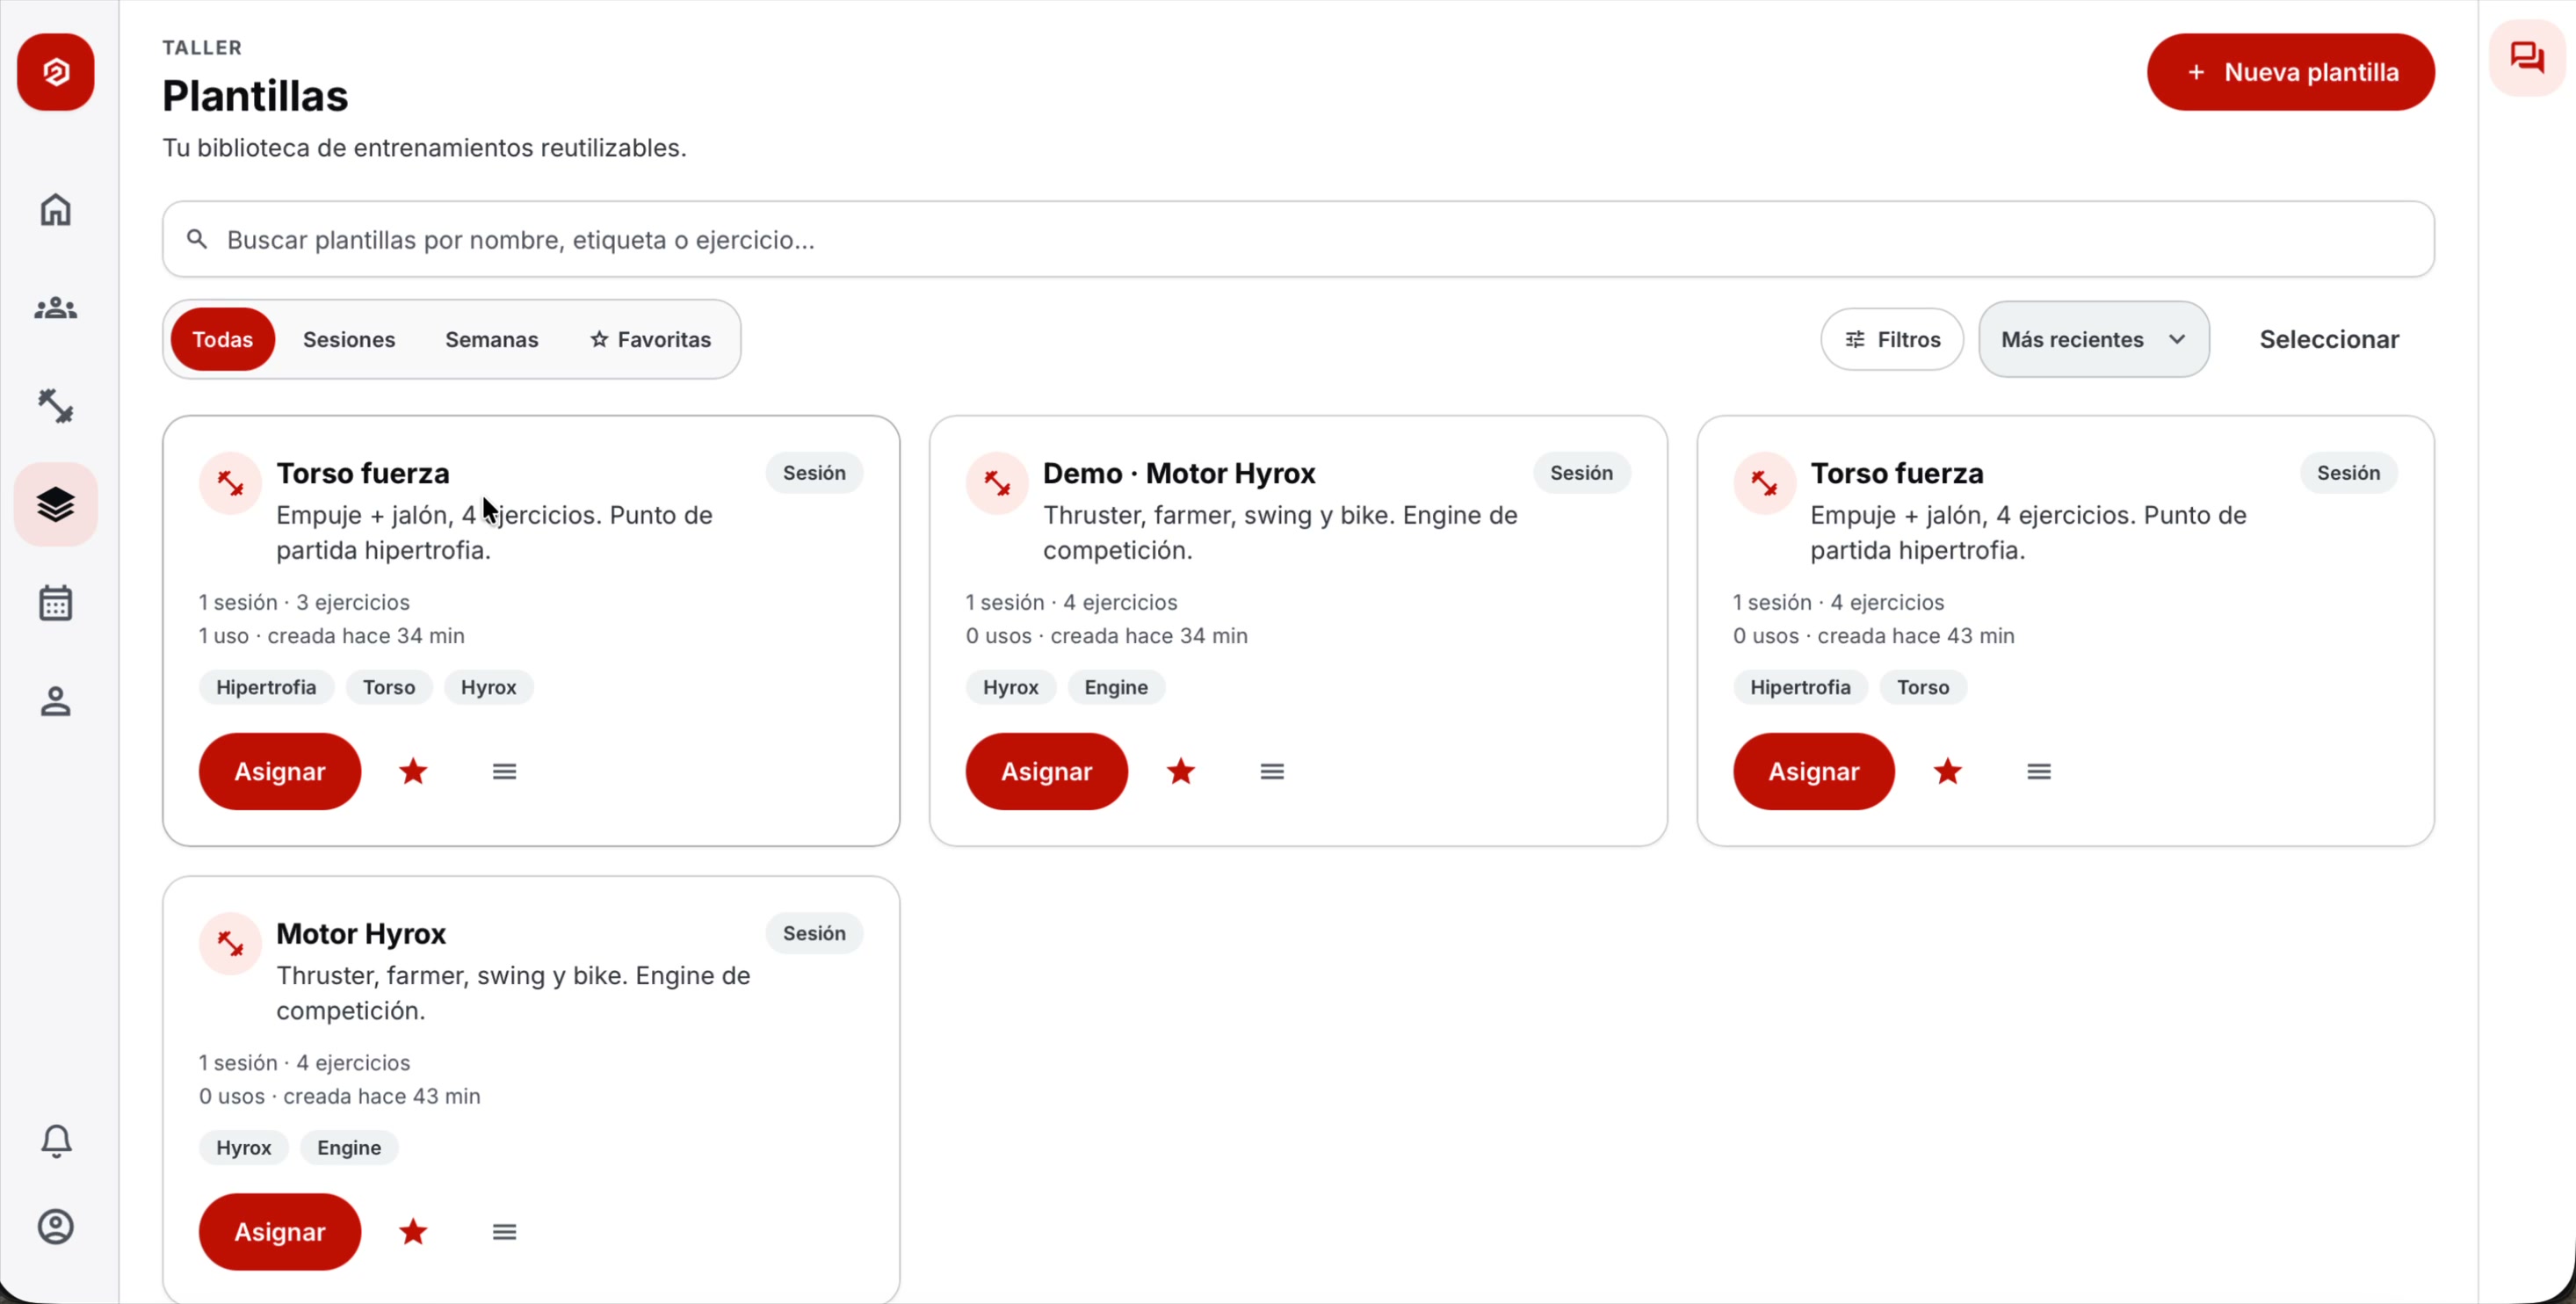
Task: Click the search magnifier icon
Action: click(x=197, y=239)
